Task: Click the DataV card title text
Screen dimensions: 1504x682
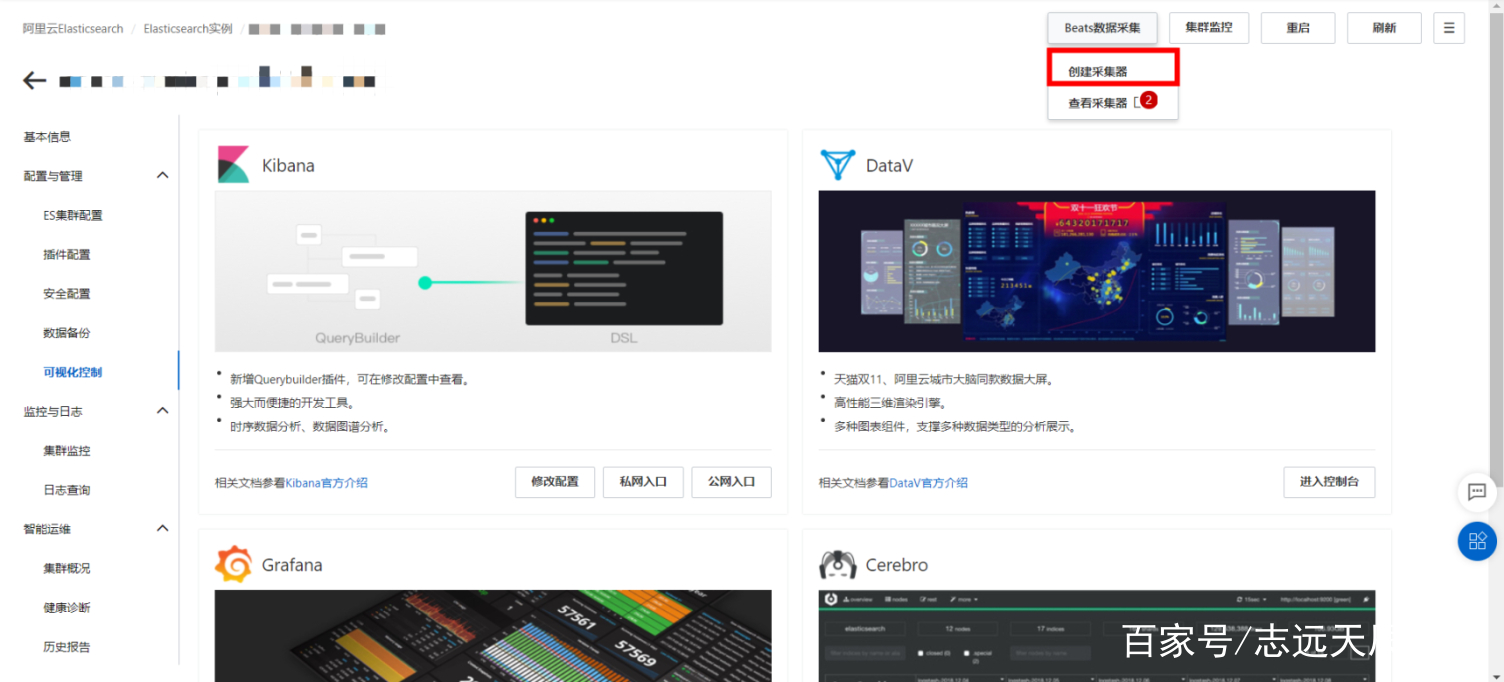Action: [x=889, y=165]
